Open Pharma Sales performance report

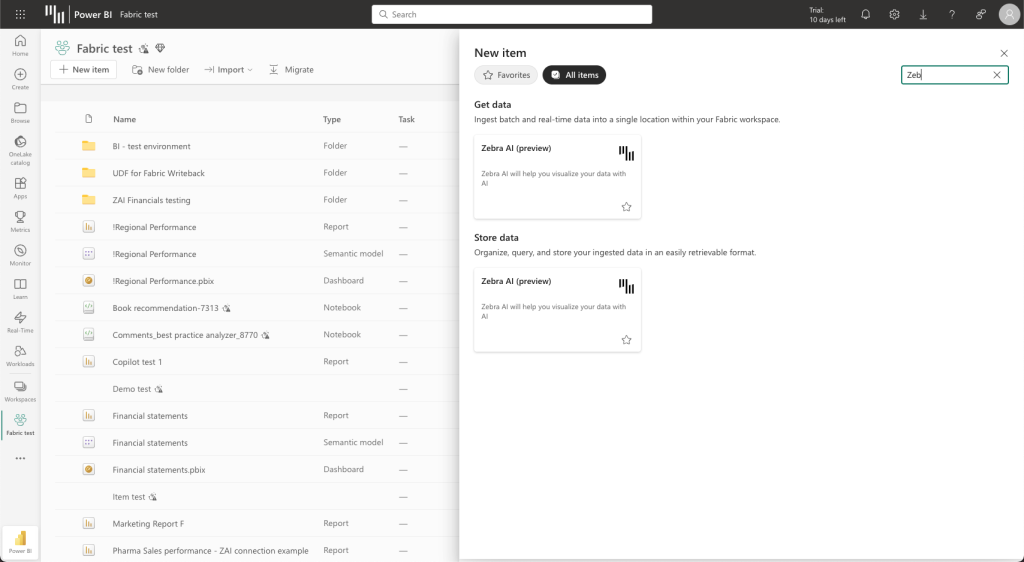tap(210, 550)
